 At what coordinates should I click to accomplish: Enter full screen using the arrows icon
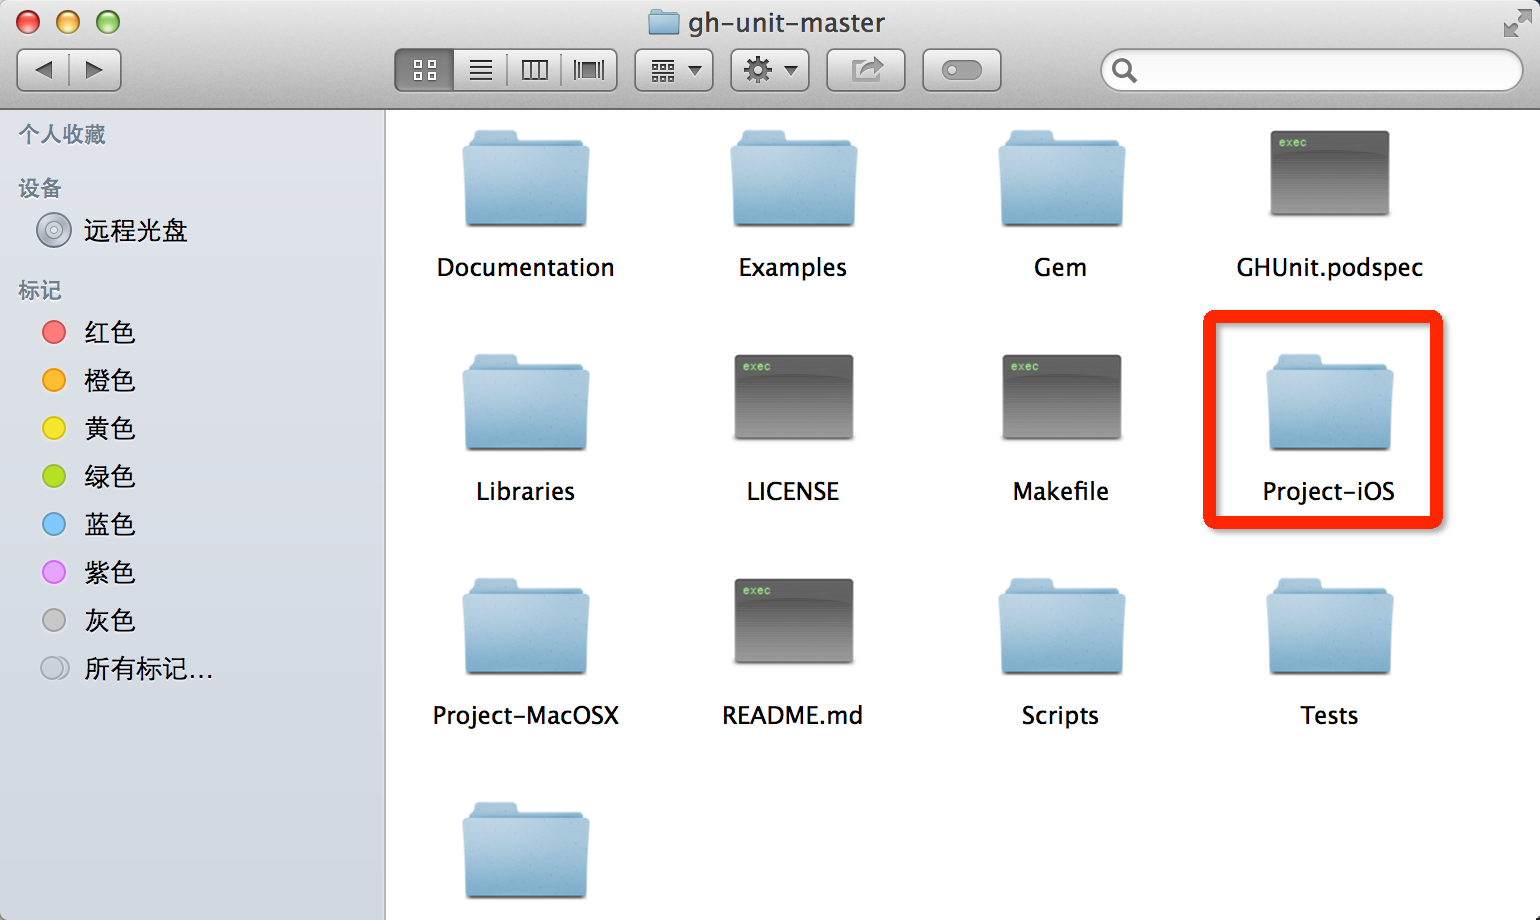point(1517,23)
